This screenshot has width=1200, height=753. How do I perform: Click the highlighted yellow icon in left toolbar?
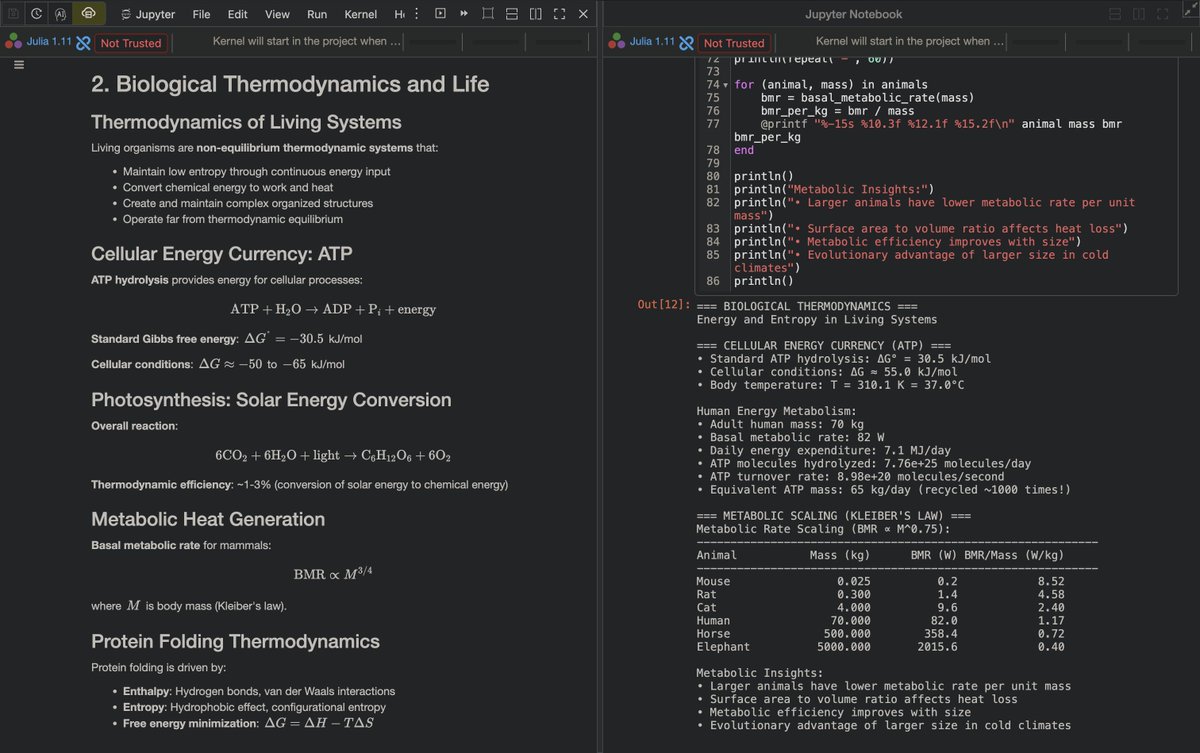tap(88, 14)
